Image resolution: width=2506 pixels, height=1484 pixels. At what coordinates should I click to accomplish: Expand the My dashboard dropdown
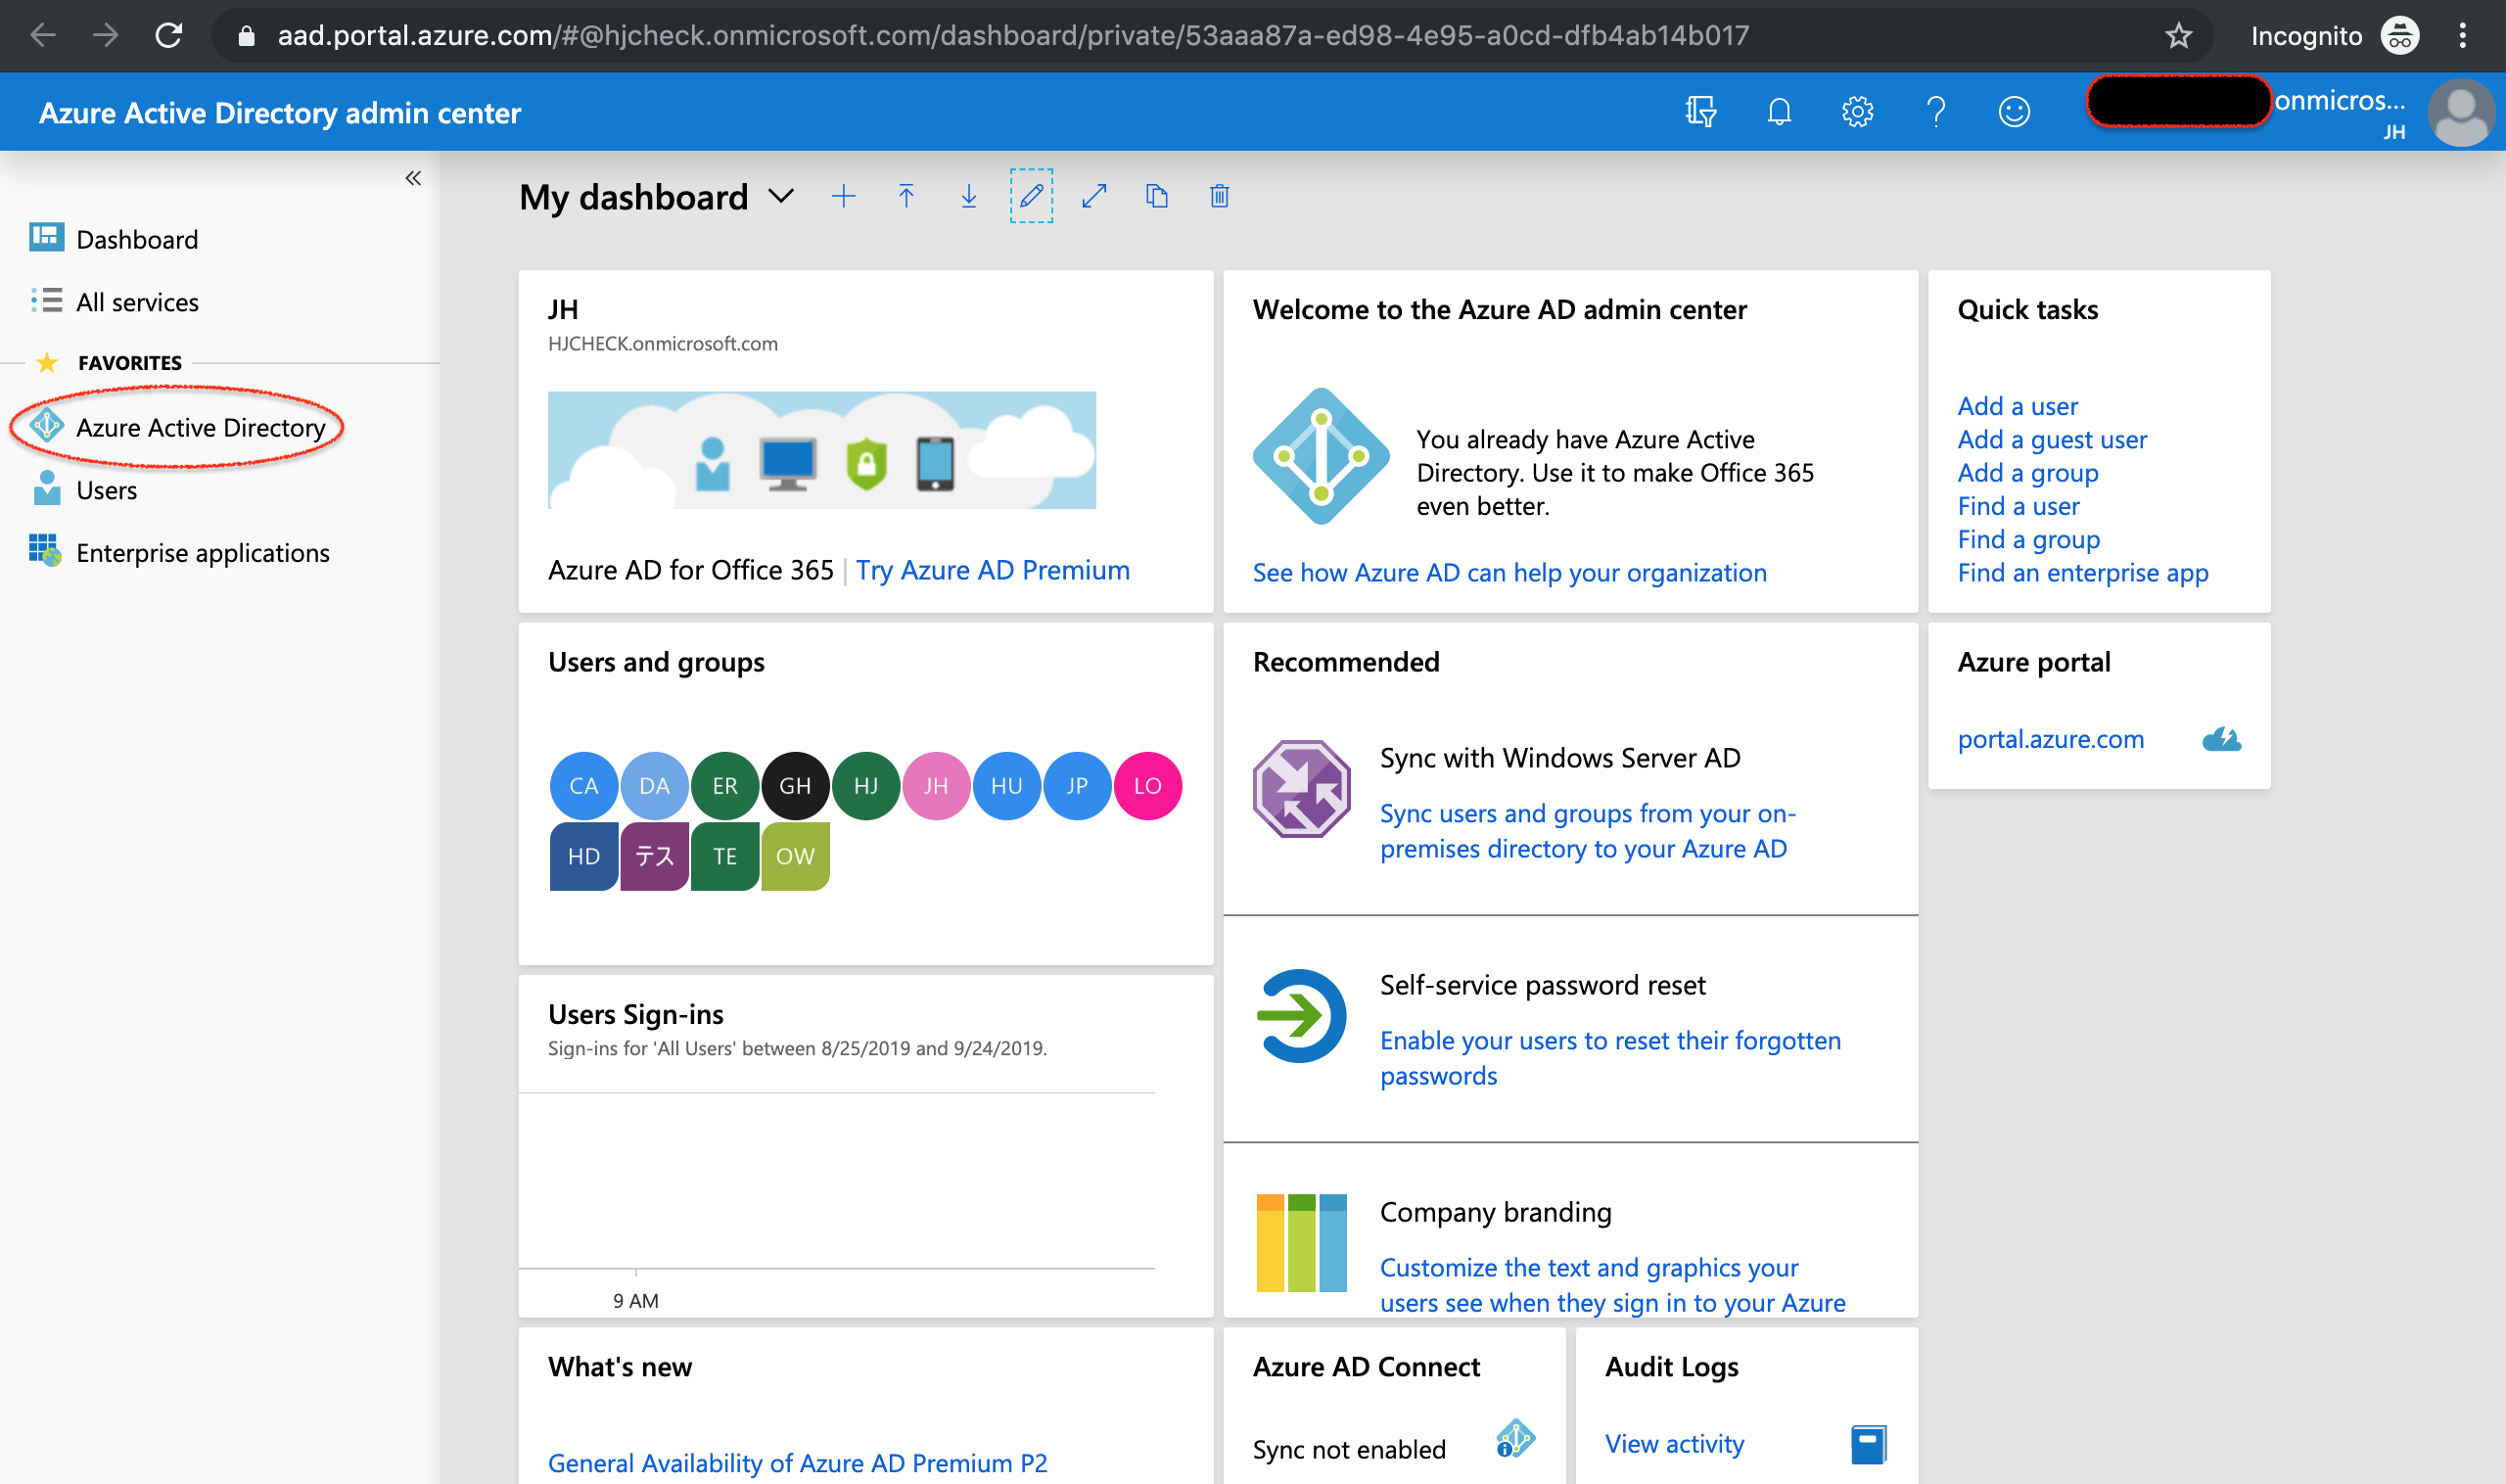781,196
